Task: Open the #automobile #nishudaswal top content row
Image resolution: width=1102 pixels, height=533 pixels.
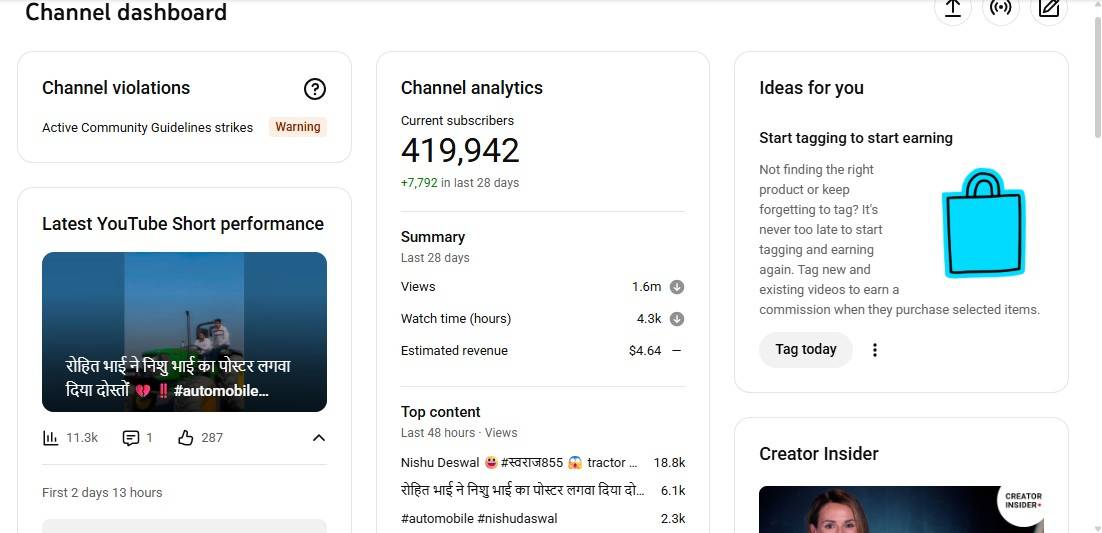Action: coord(479,518)
